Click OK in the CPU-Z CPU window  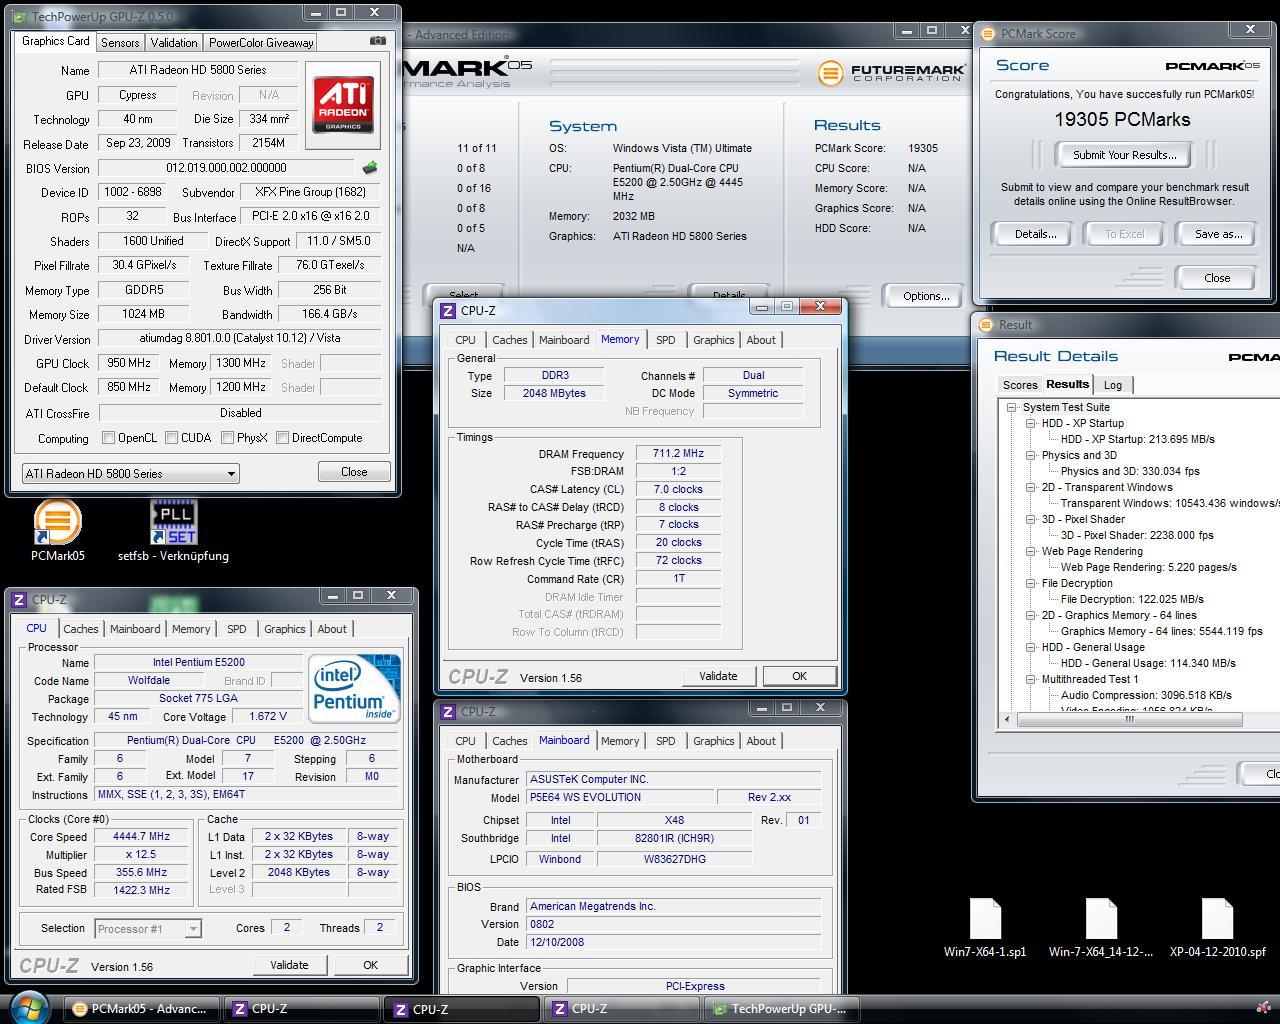tap(370, 965)
